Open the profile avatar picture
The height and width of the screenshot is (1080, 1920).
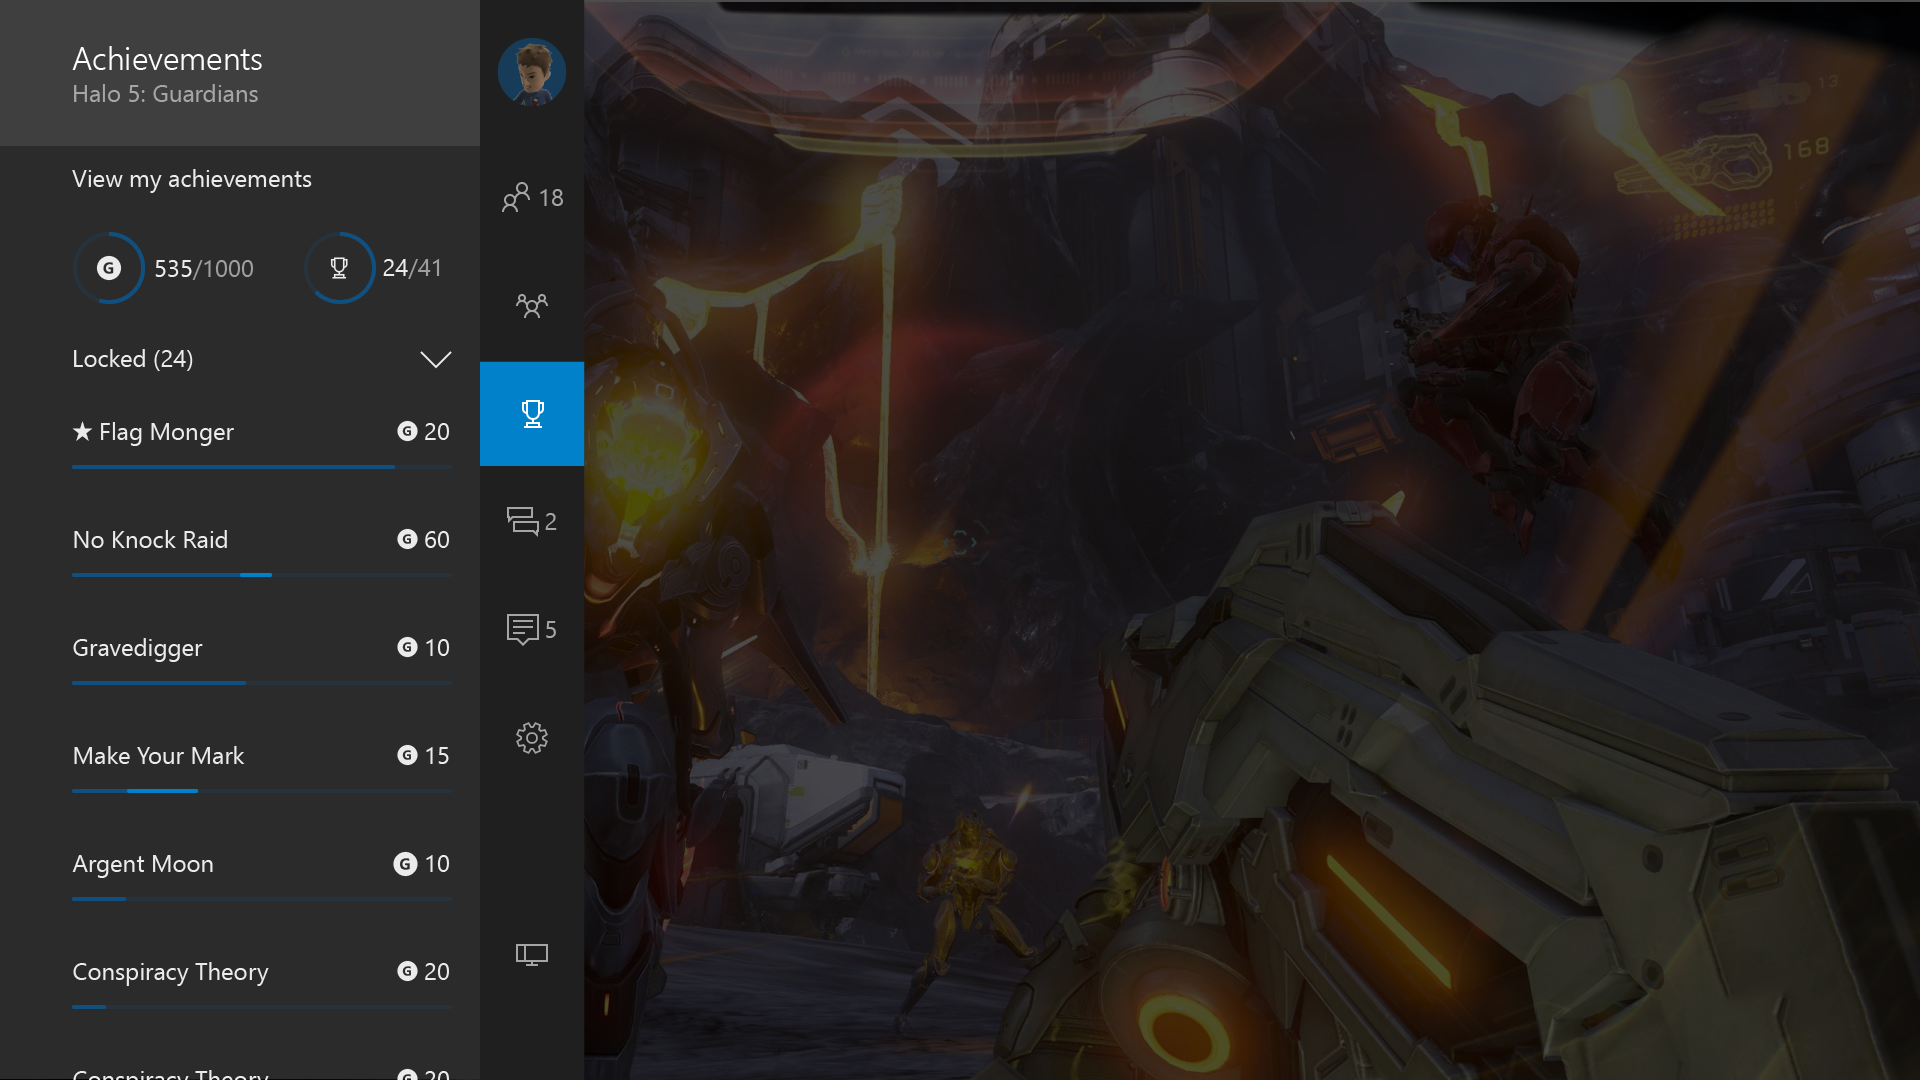click(531, 72)
